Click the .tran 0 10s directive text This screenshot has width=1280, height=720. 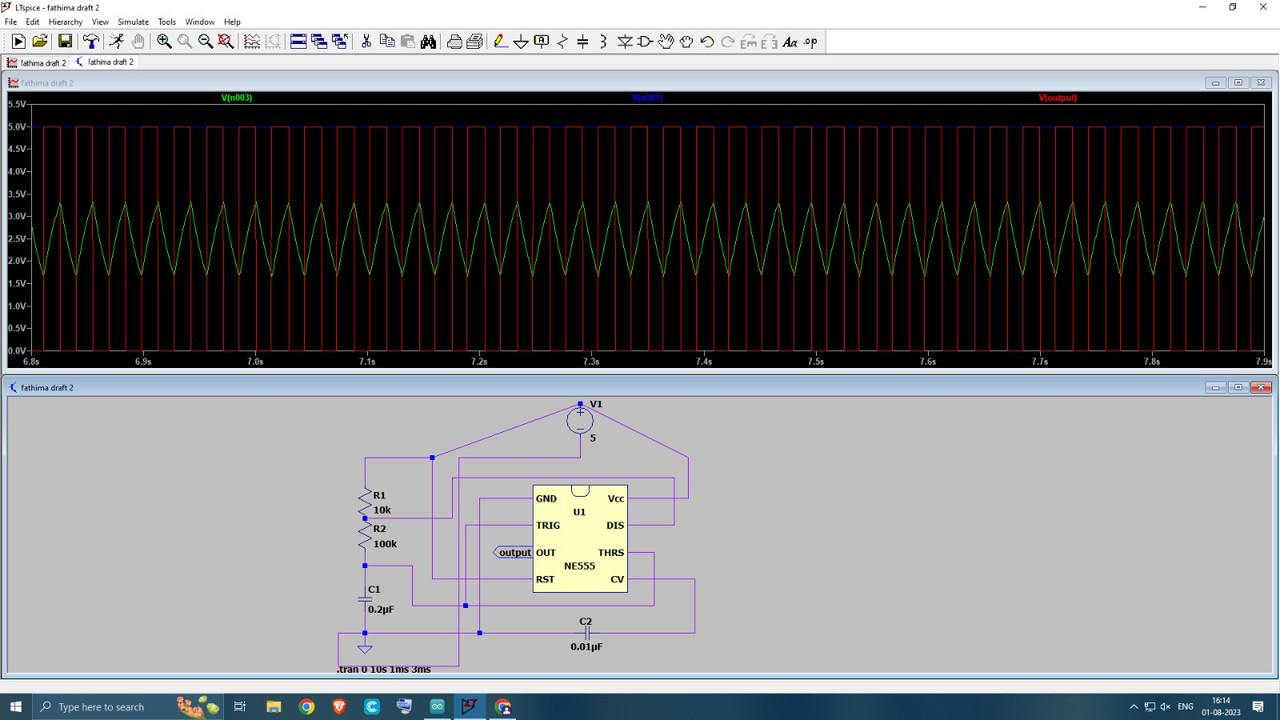coord(384,669)
